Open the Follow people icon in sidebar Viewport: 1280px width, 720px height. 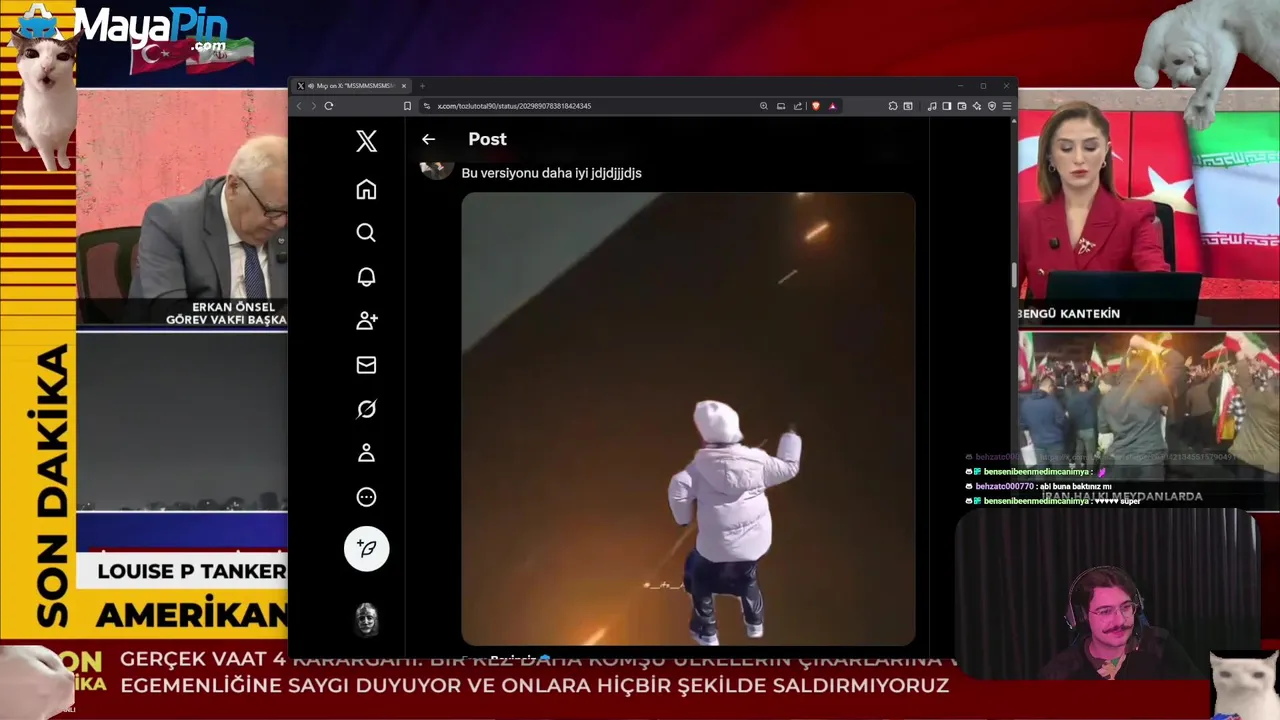366,321
